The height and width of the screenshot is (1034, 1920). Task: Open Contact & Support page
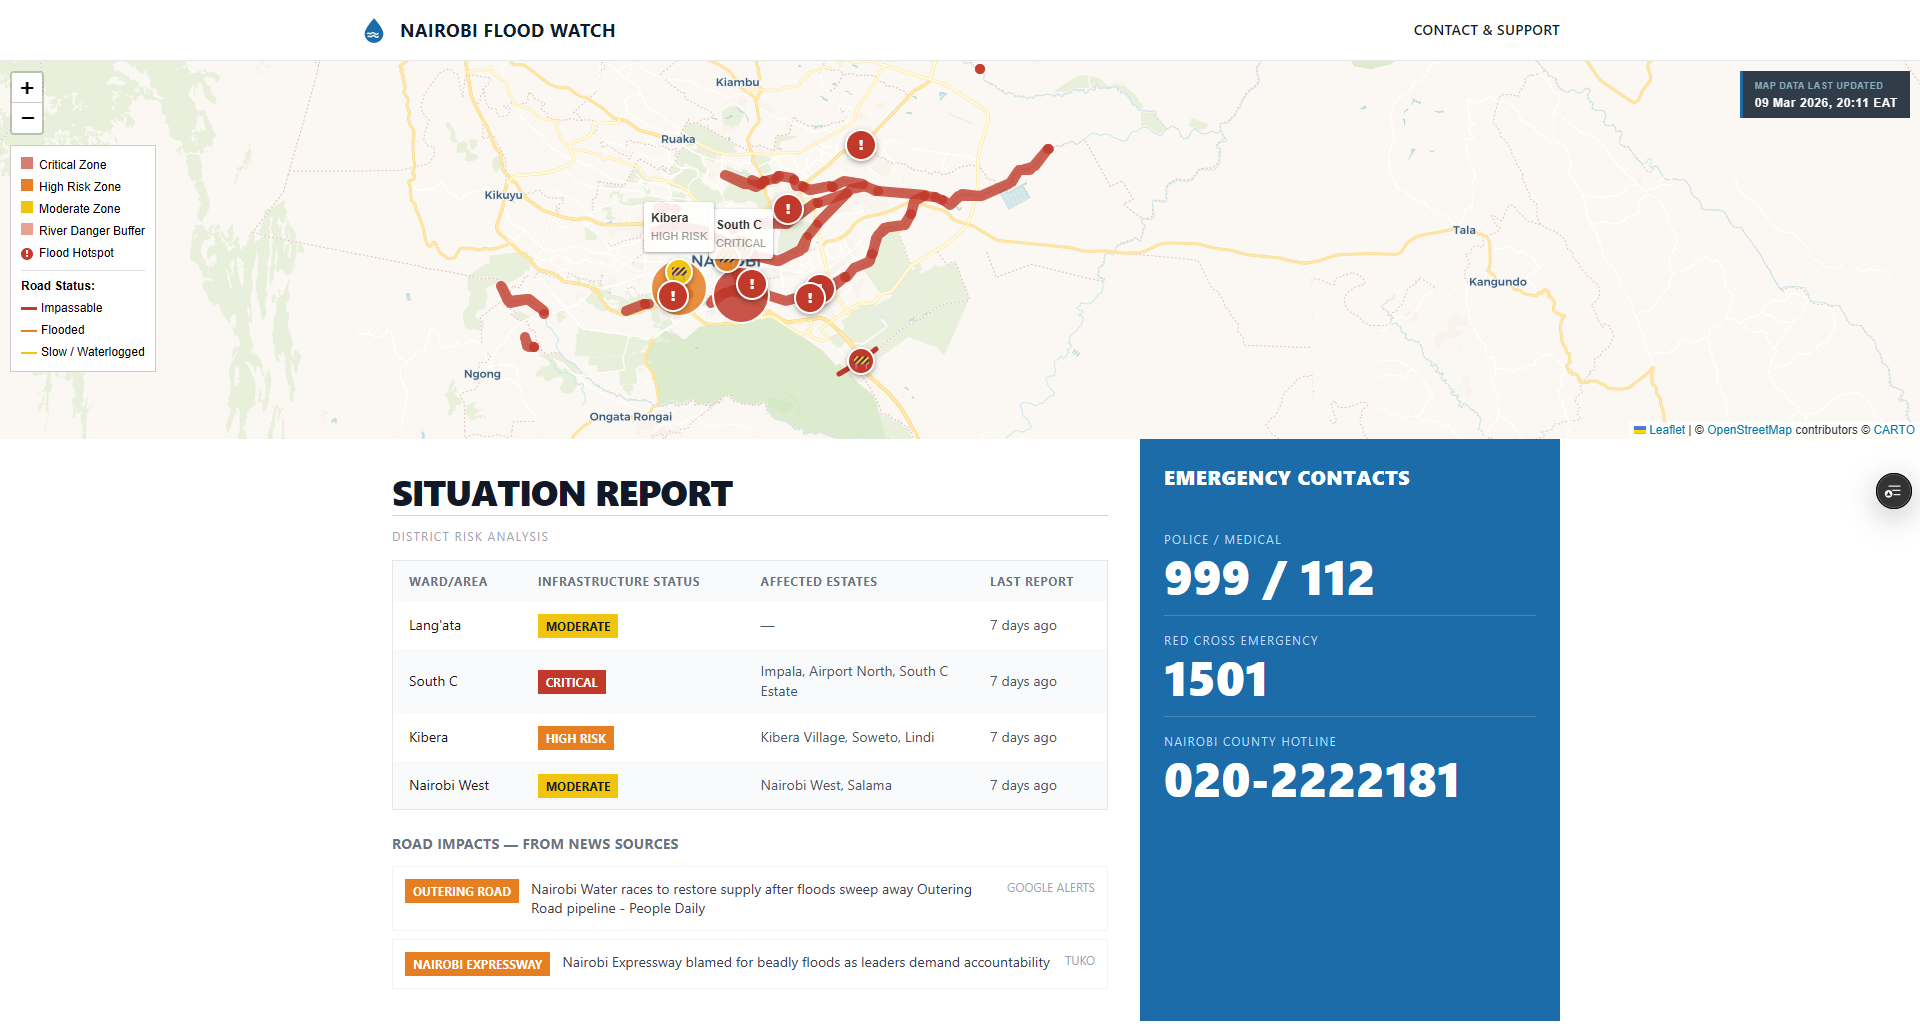pyautogui.click(x=1486, y=30)
